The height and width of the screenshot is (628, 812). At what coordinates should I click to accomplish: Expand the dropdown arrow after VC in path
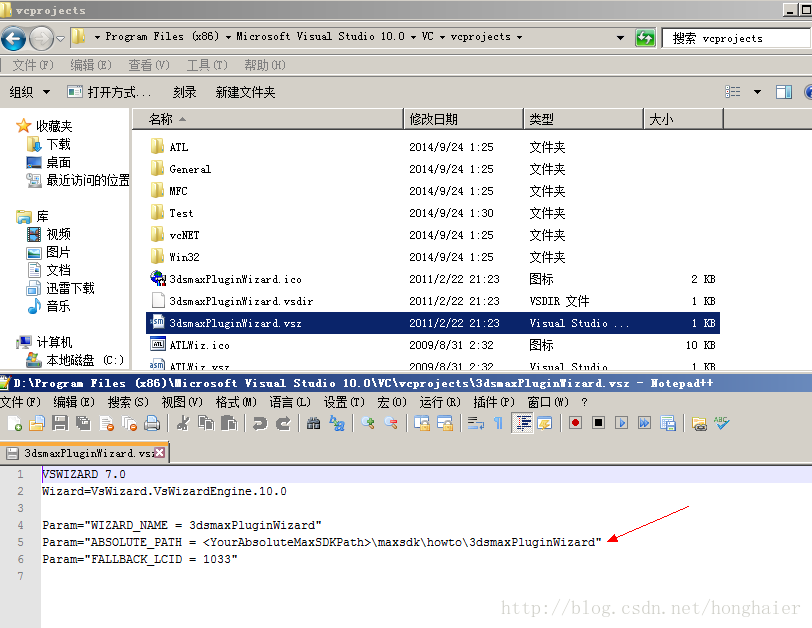tap(442, 37)
